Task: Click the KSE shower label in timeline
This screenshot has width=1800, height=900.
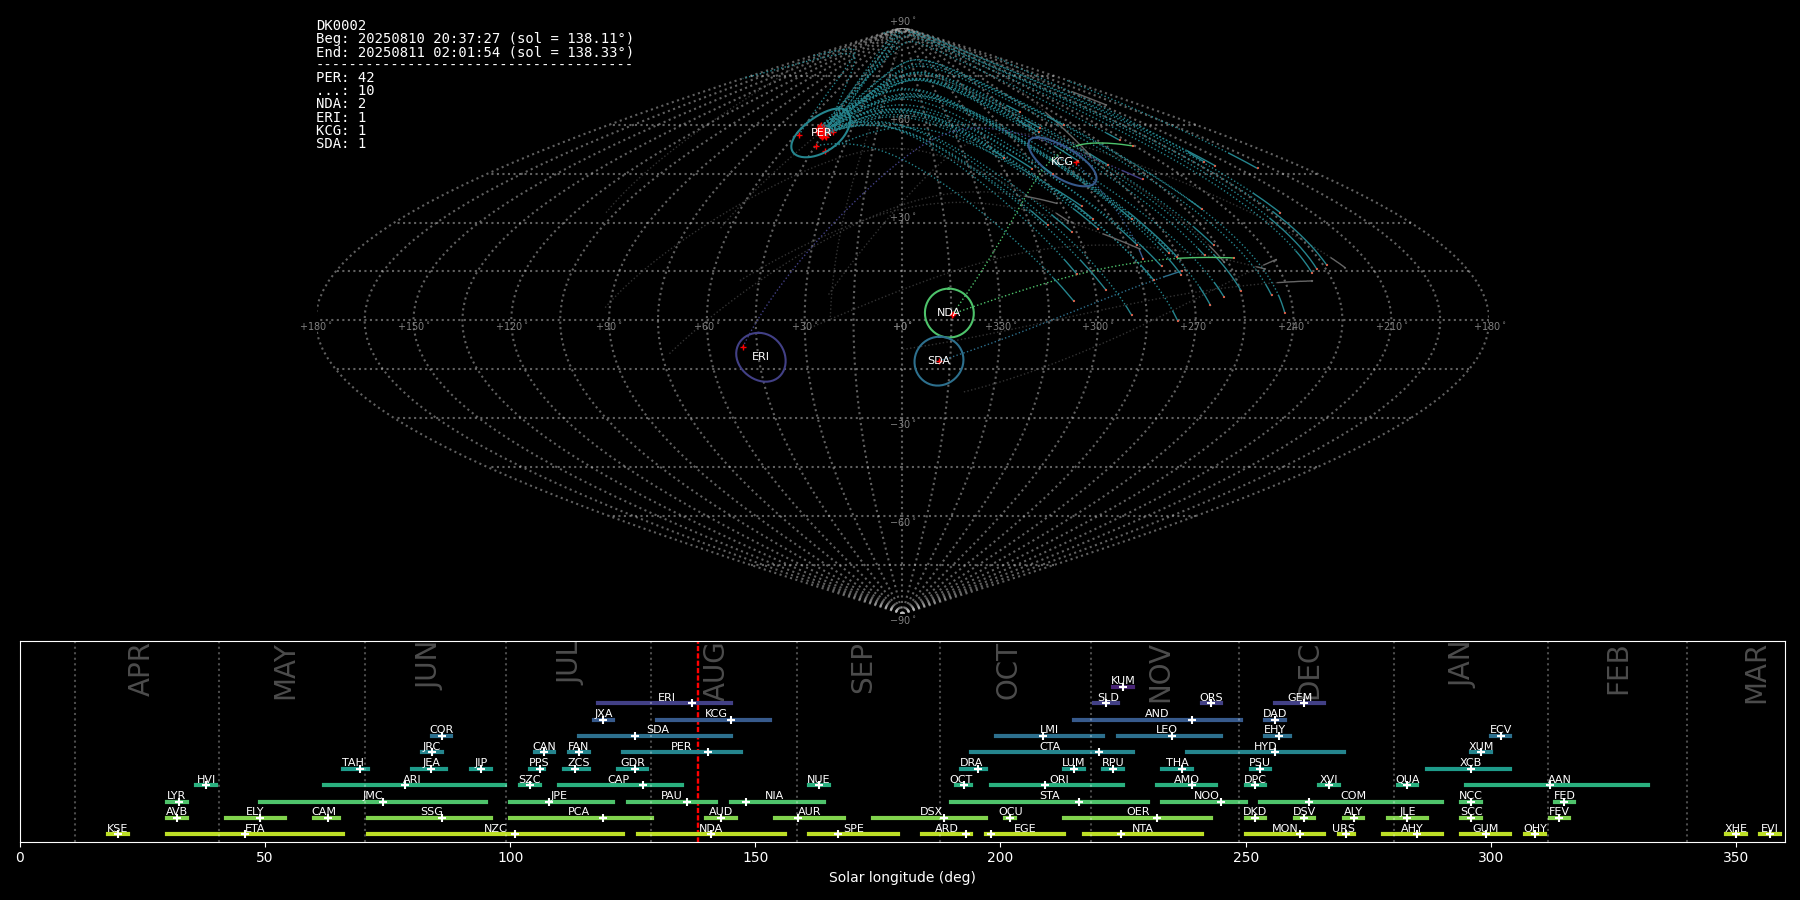Action: (x=117, y=829)
